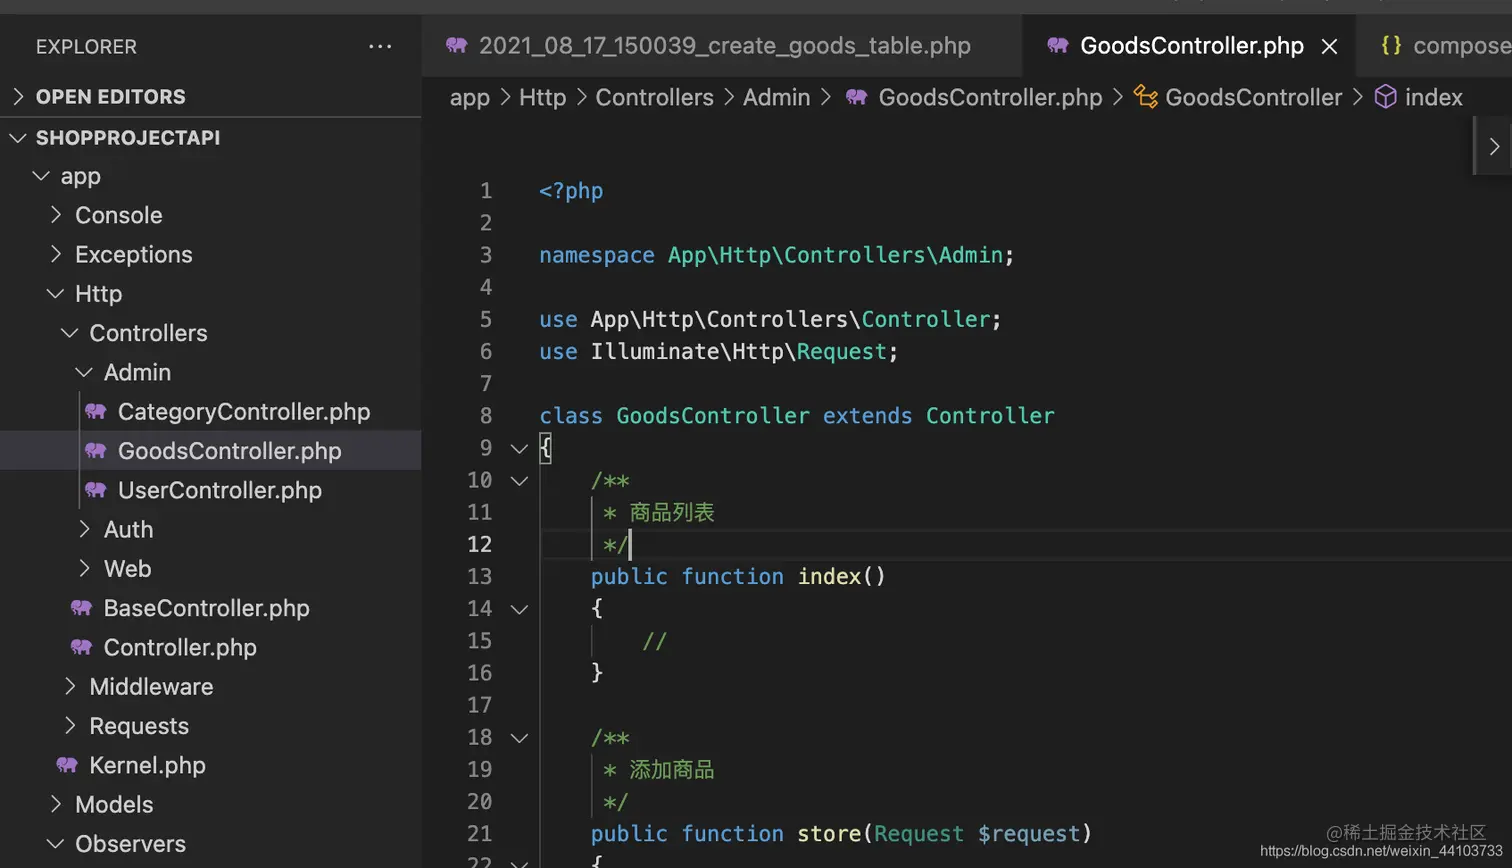Expand the Exceptions folder

click(x=56, y=254)
